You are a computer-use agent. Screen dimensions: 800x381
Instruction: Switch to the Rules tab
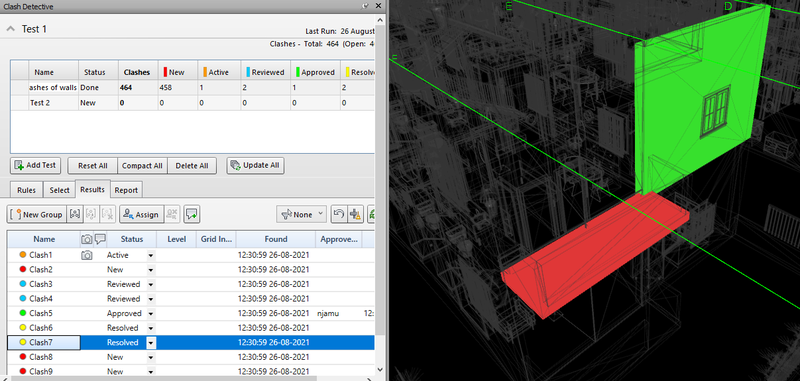(x=27, y=190)
